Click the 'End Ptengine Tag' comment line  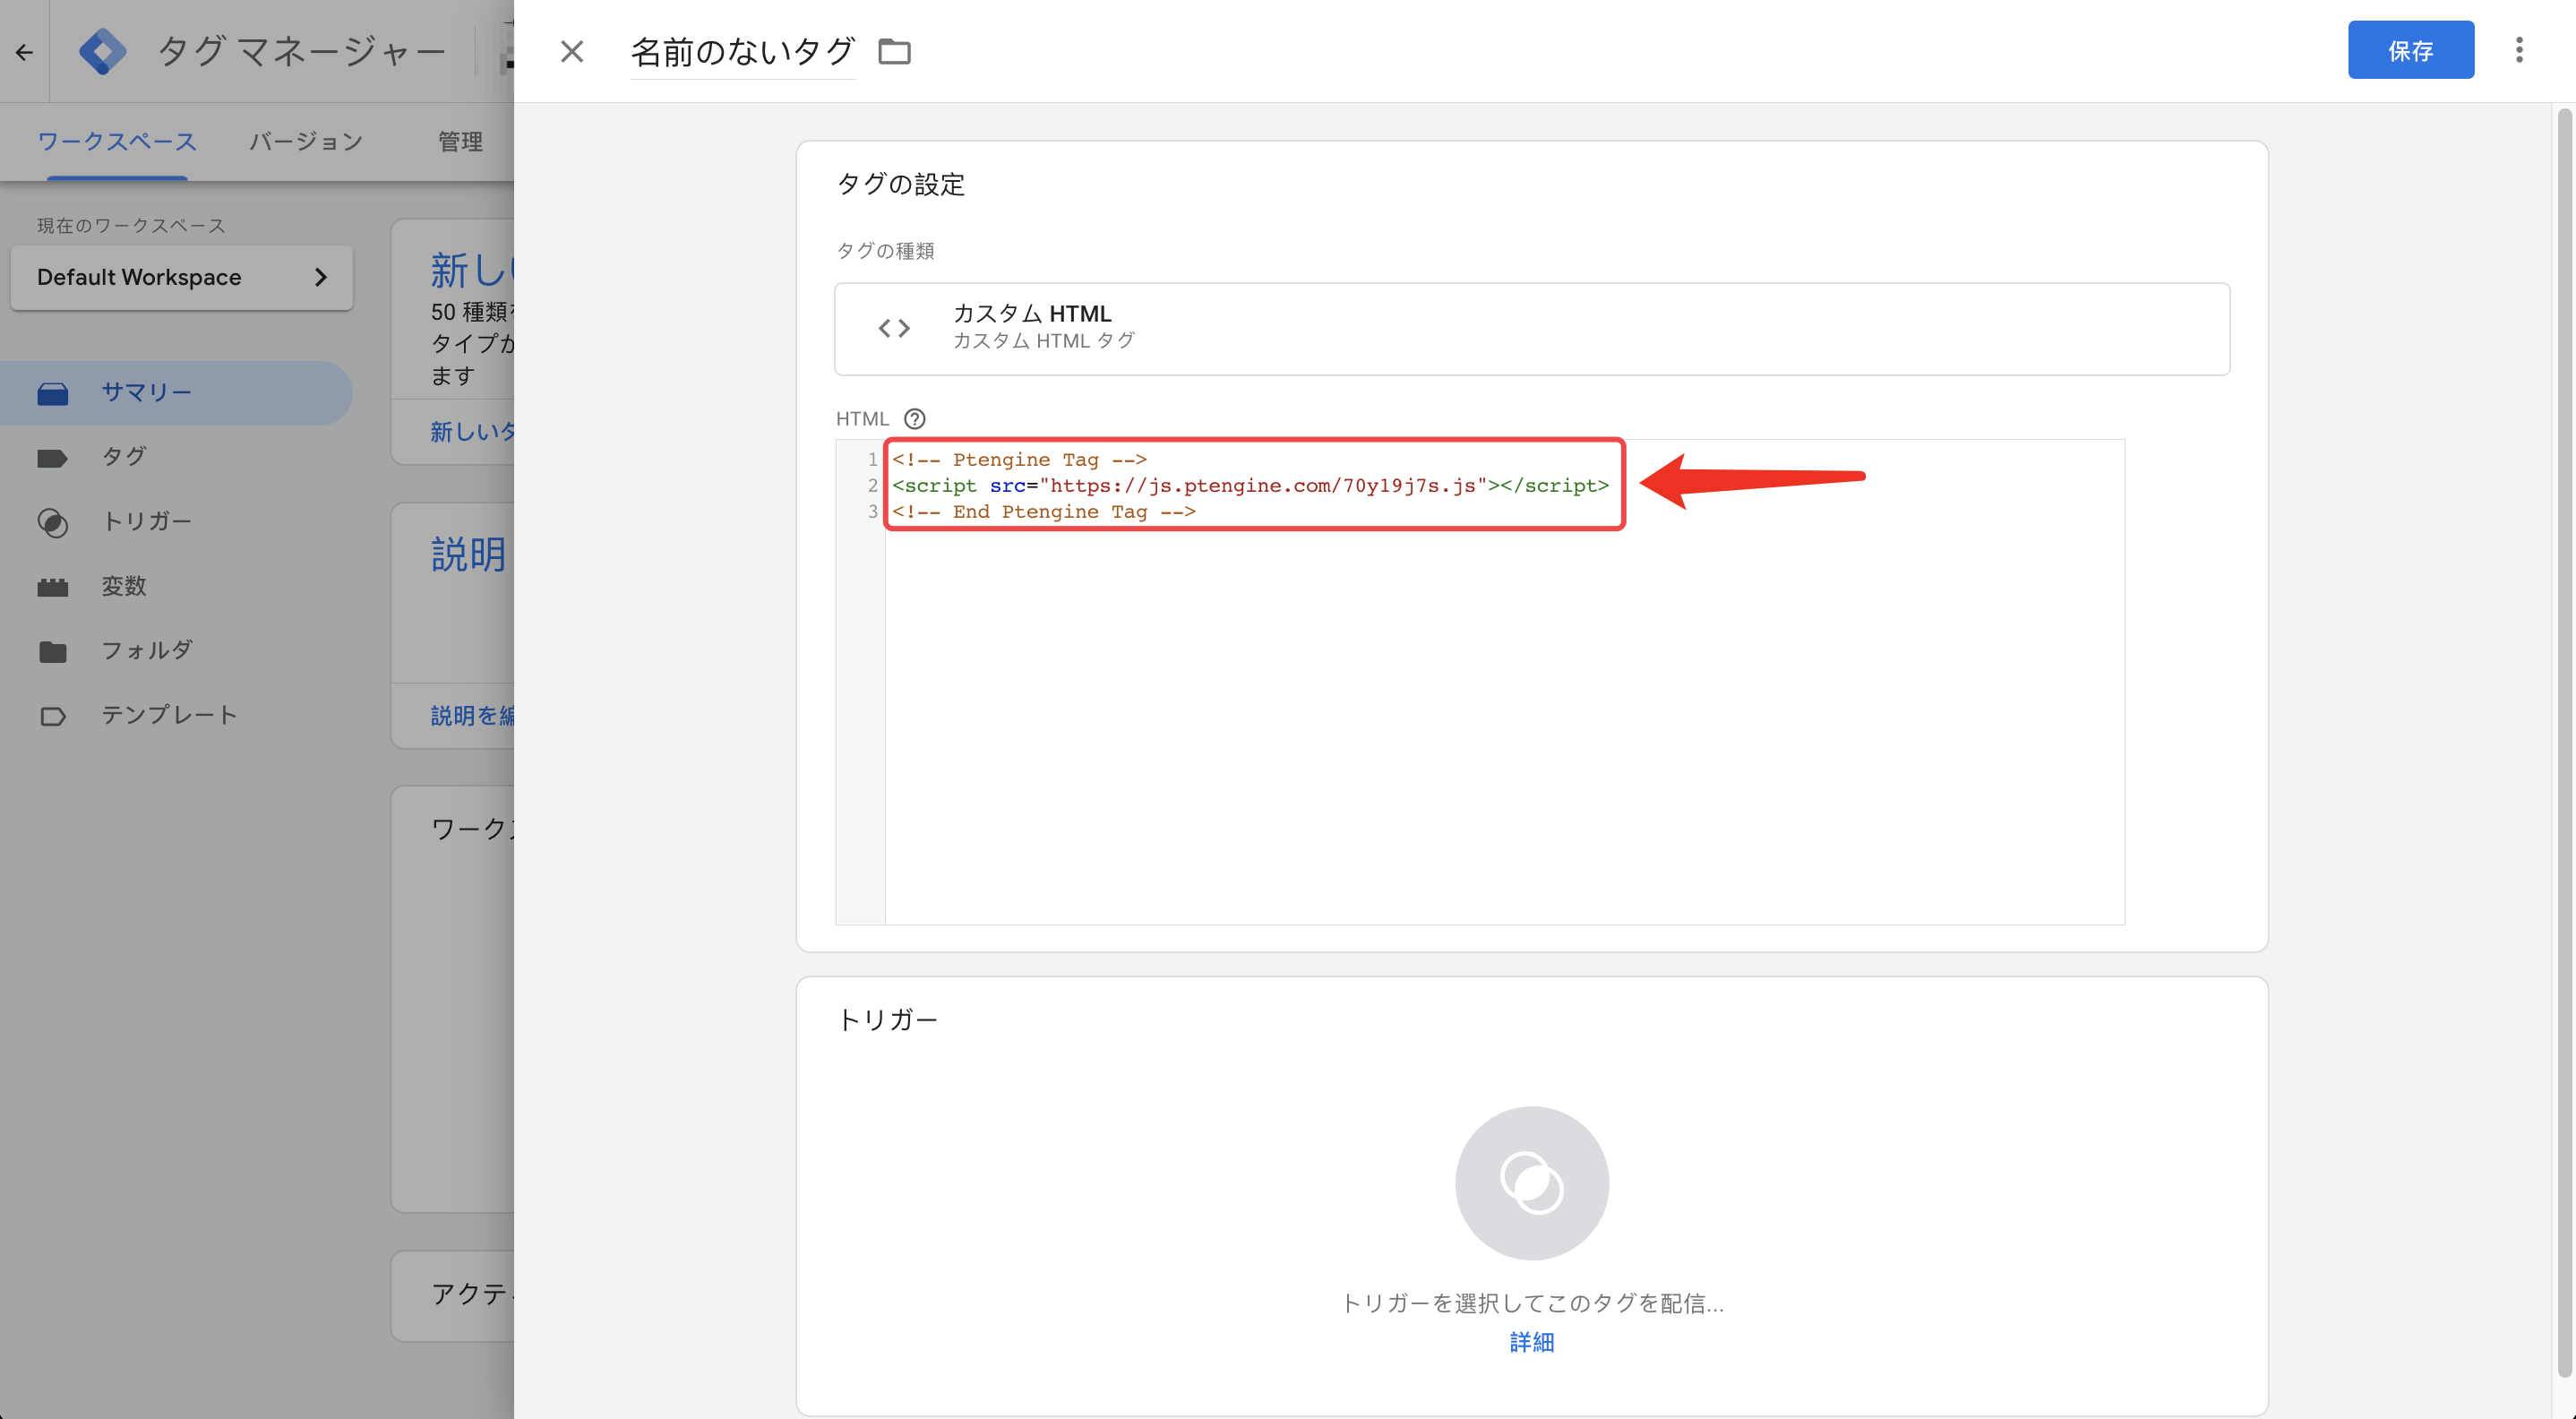tap(1043, 511)
